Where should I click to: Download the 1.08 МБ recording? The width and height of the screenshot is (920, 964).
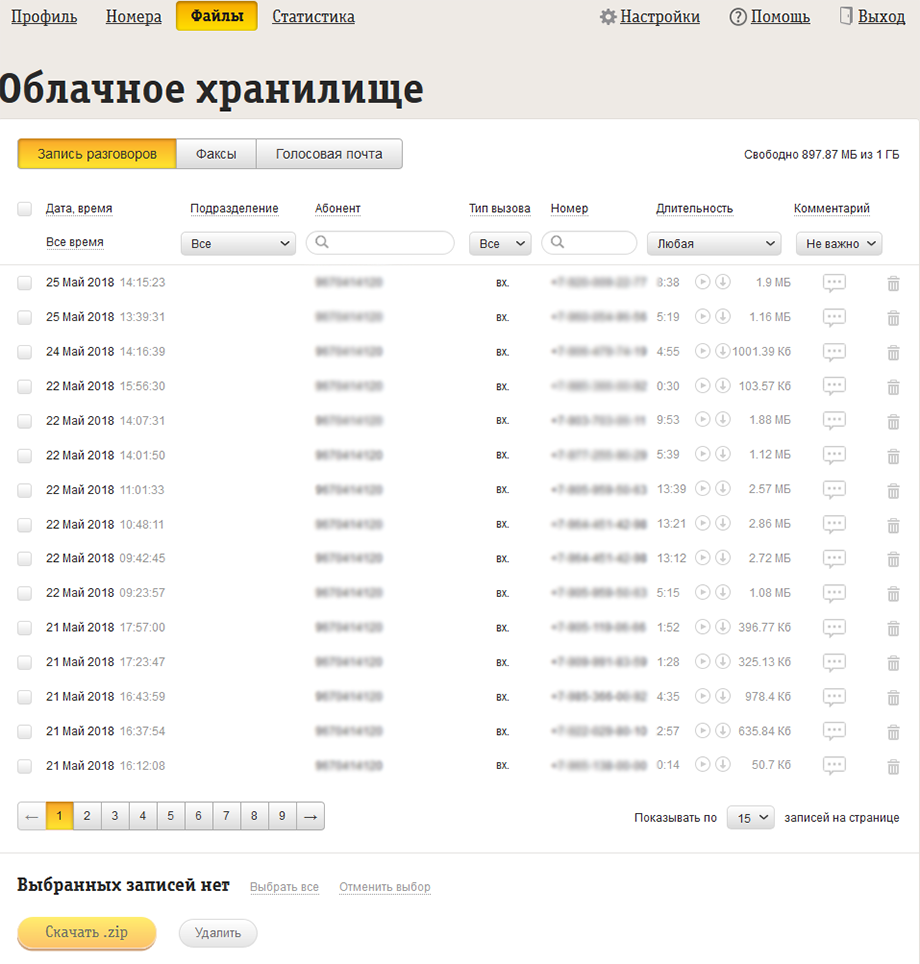click(723, 592)
